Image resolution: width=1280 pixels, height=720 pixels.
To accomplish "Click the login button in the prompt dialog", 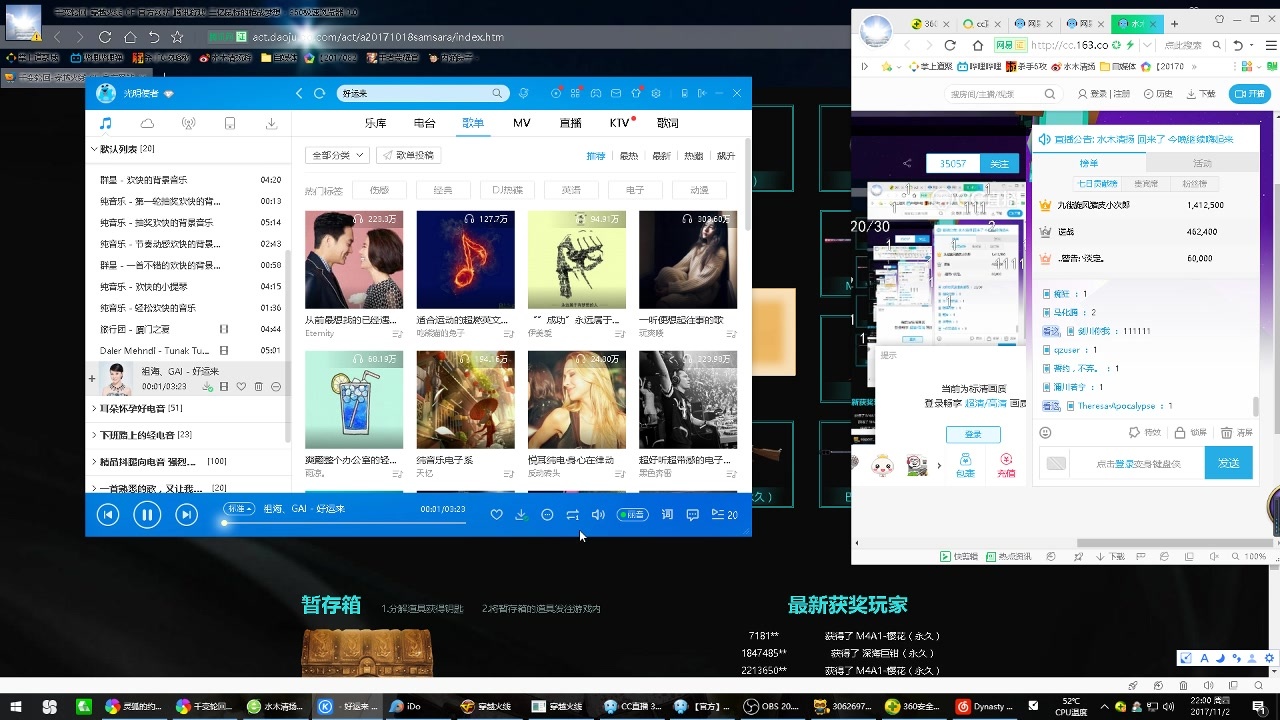I will 973,434.
